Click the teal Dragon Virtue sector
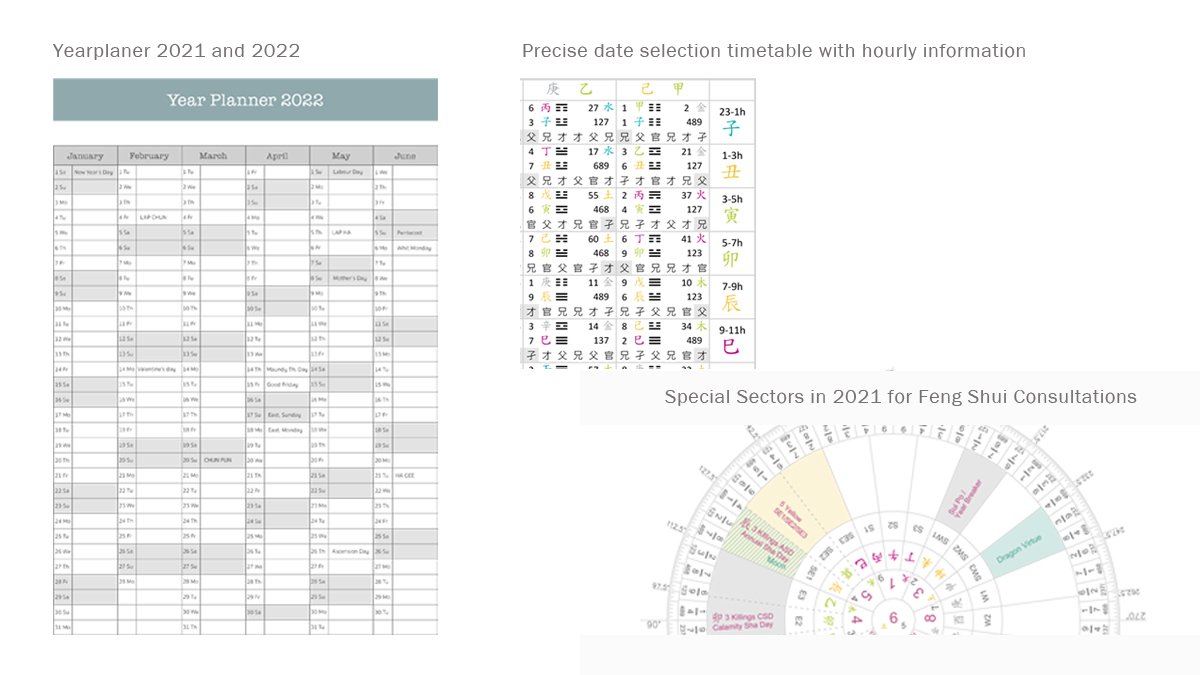Screen dimensions: 1200x675 1020,548
